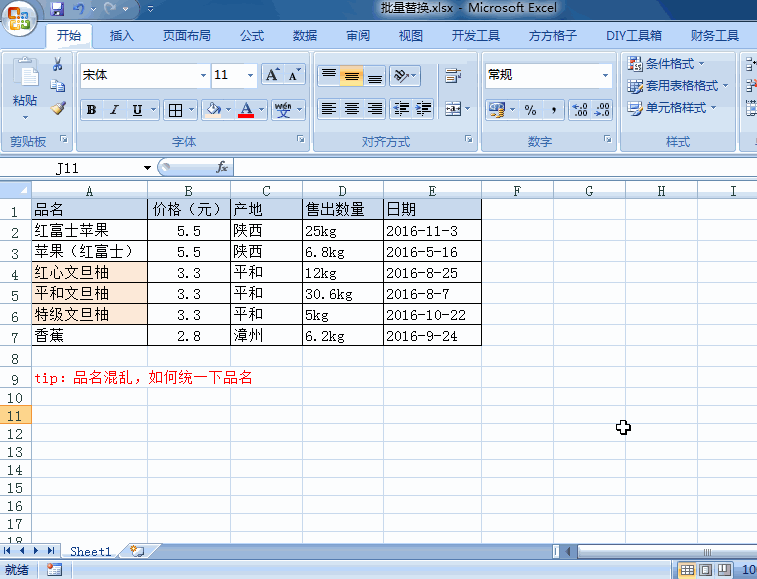Expand the 常规 number format dropdown

[x=605, y=75]
